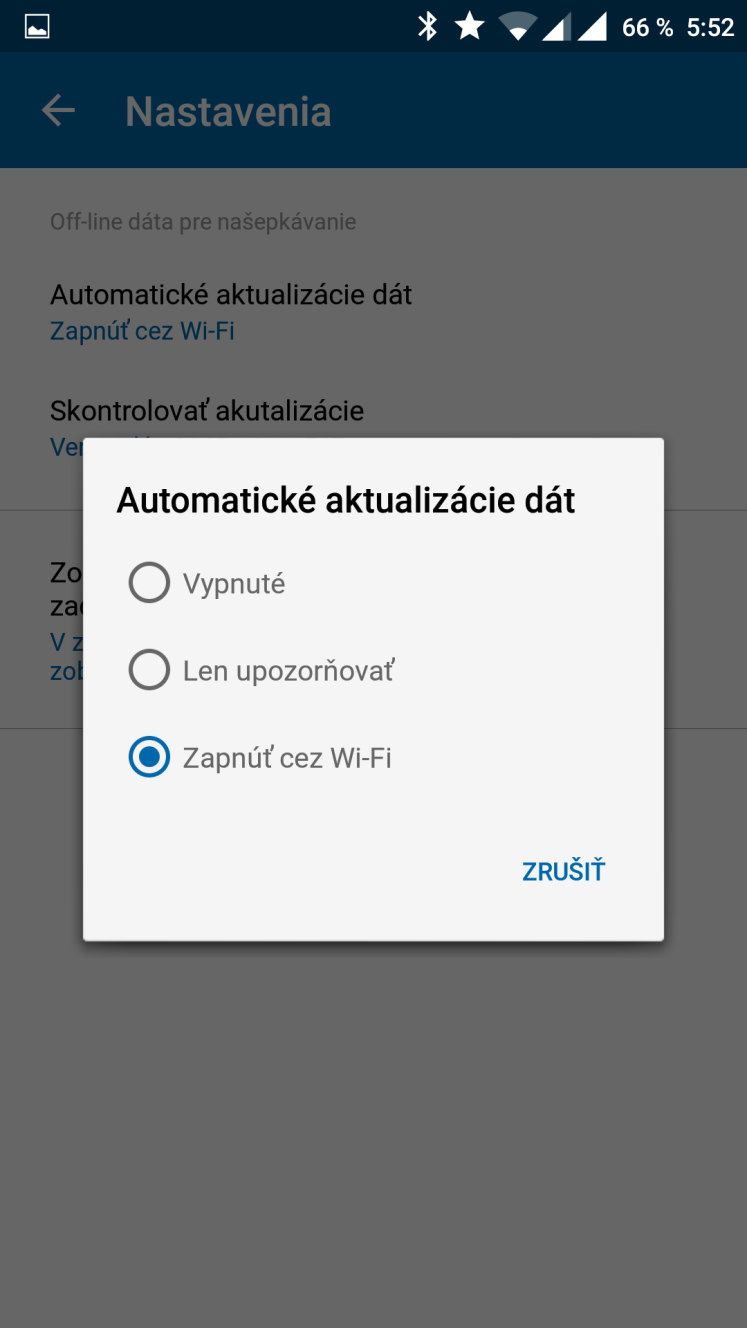Tap the Vypnuté option label
The height and width of the screenshot is (1328, 747).
point(234,584)
